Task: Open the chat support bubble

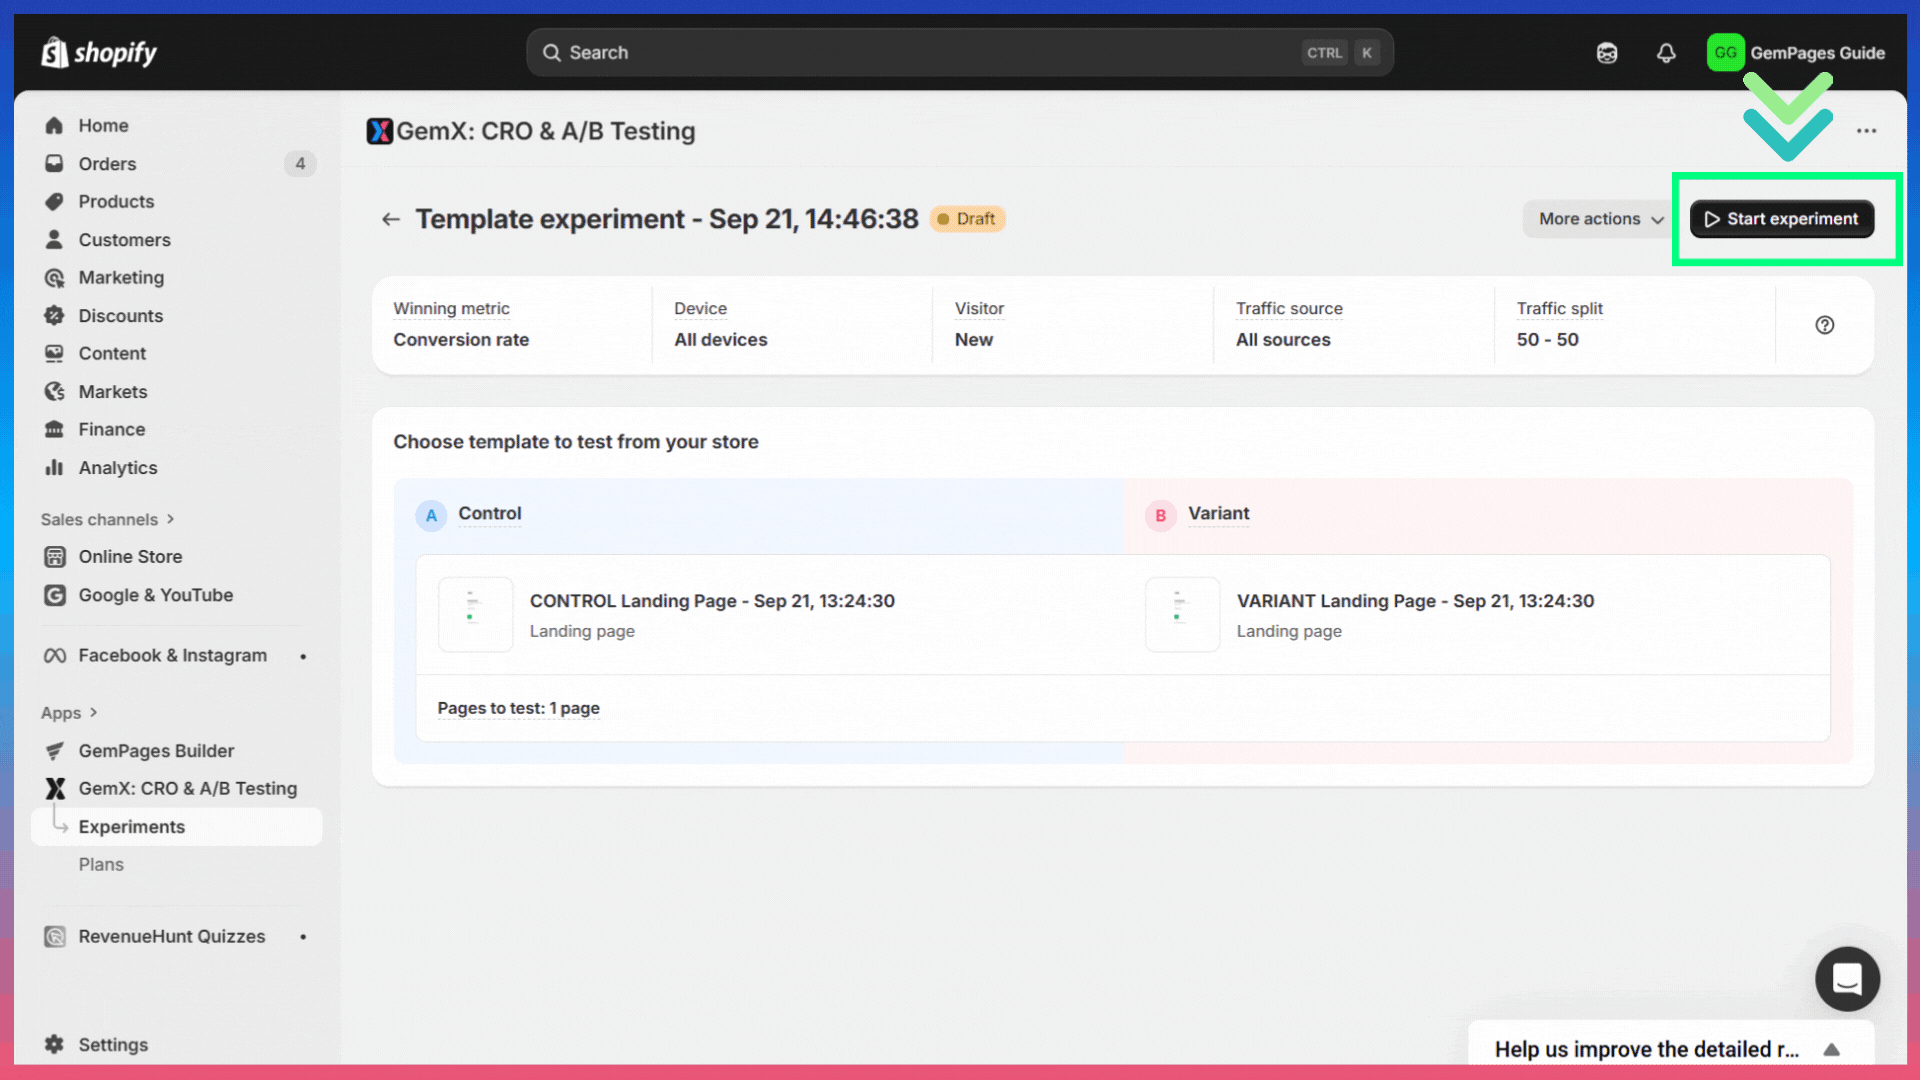Action: [x=1847, y=979]
